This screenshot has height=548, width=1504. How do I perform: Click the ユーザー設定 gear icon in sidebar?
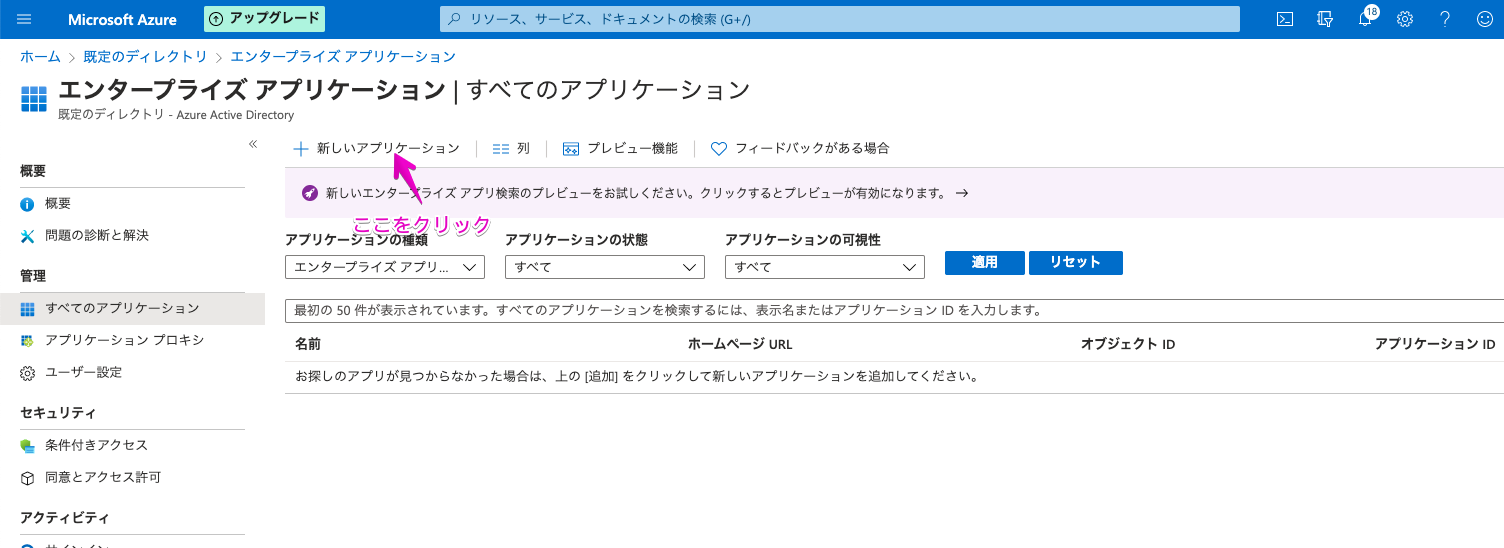tap(28, 373)
